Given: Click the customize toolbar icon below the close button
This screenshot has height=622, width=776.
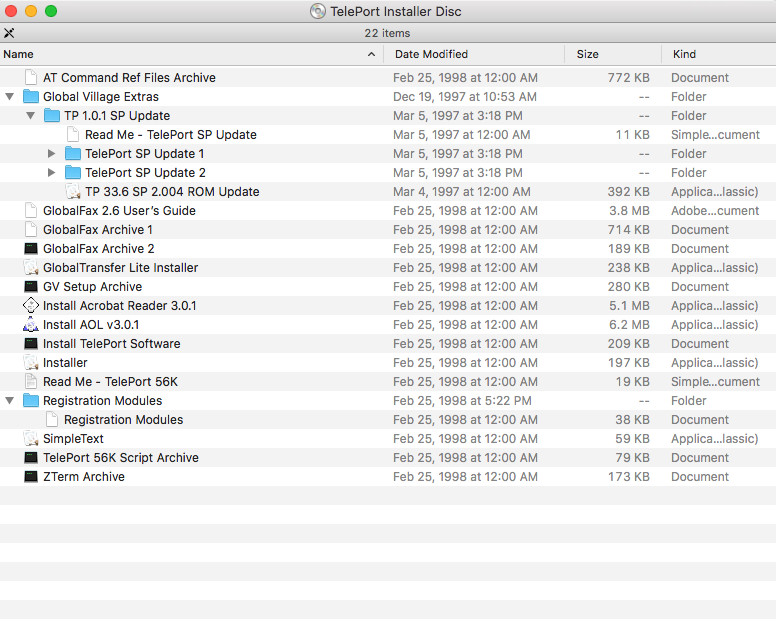Looking at the screenshot, I should [9, 33].
